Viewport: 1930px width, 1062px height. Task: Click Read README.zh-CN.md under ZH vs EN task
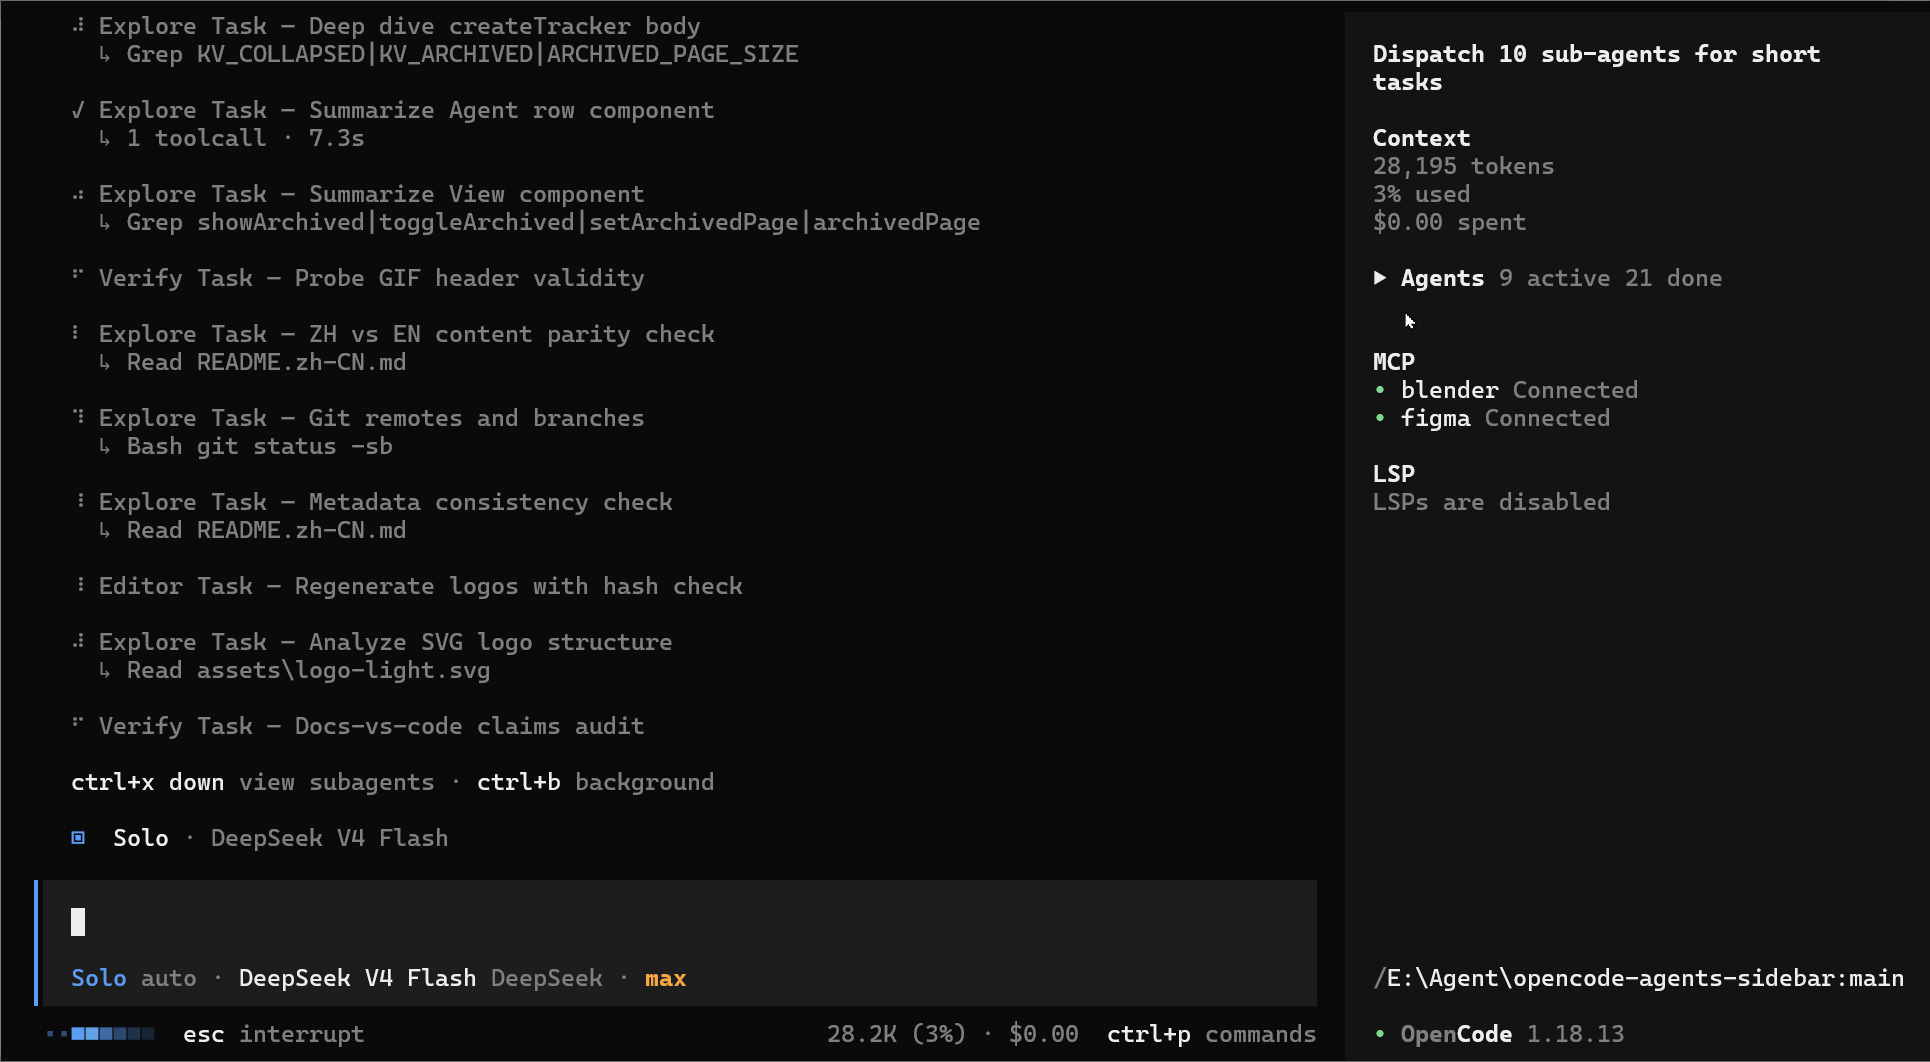[x=252, y=362]
